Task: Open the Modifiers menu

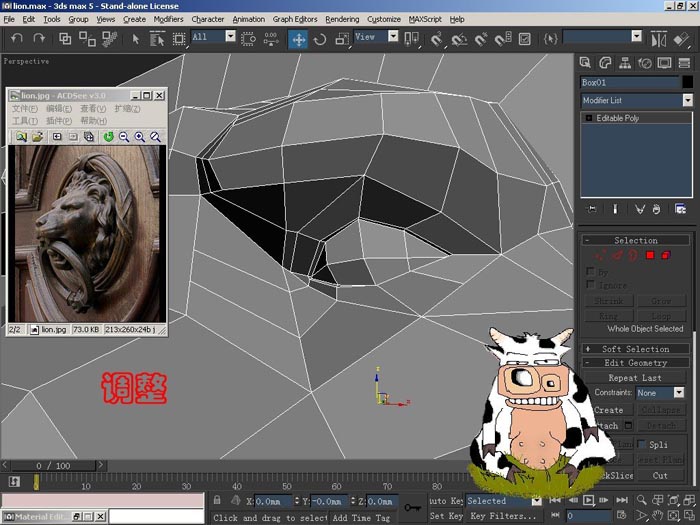Action: tap(168, 19)
